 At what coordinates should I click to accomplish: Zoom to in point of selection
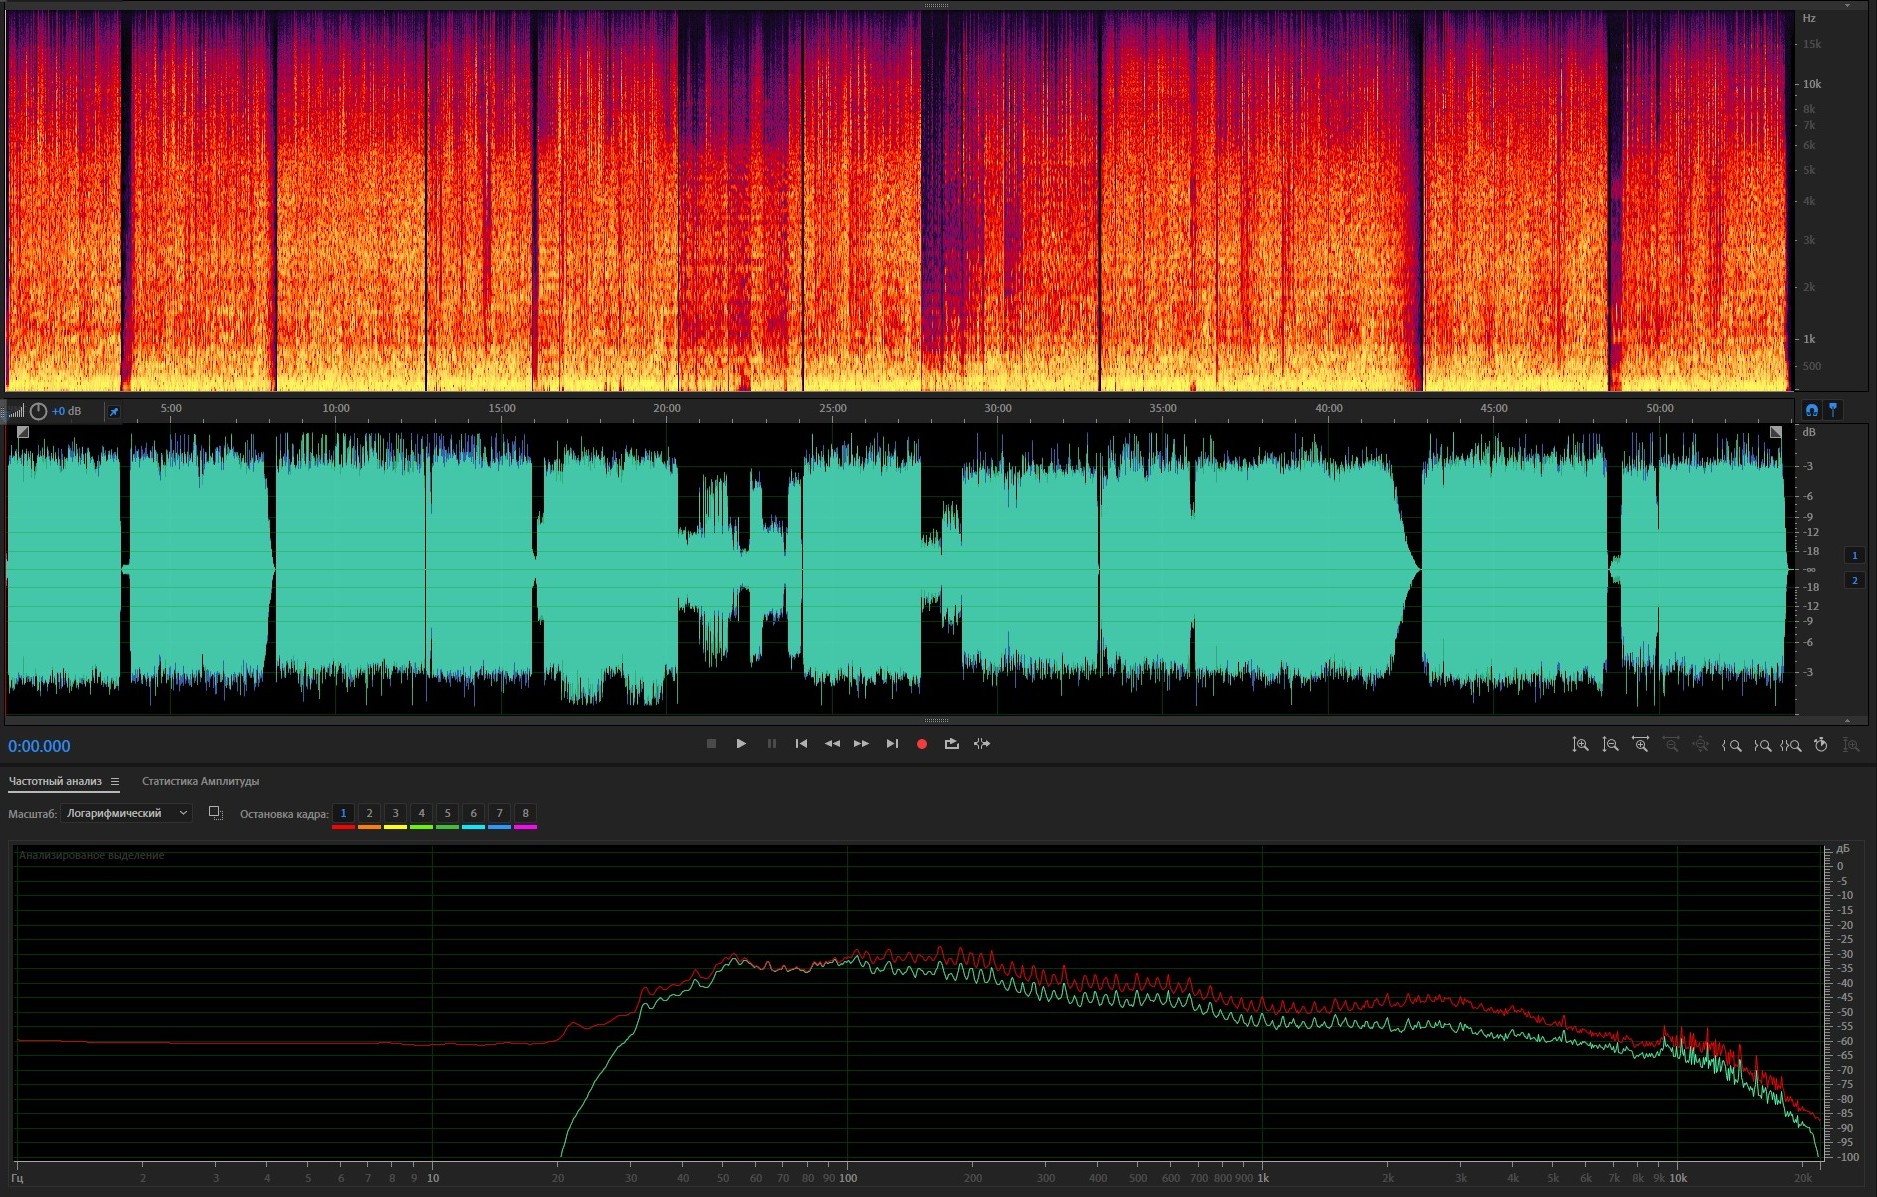pos(1732,745)
